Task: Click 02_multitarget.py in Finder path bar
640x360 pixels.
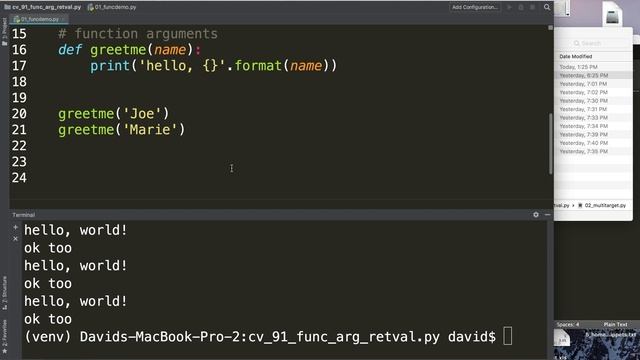Action: click(602, 206)
